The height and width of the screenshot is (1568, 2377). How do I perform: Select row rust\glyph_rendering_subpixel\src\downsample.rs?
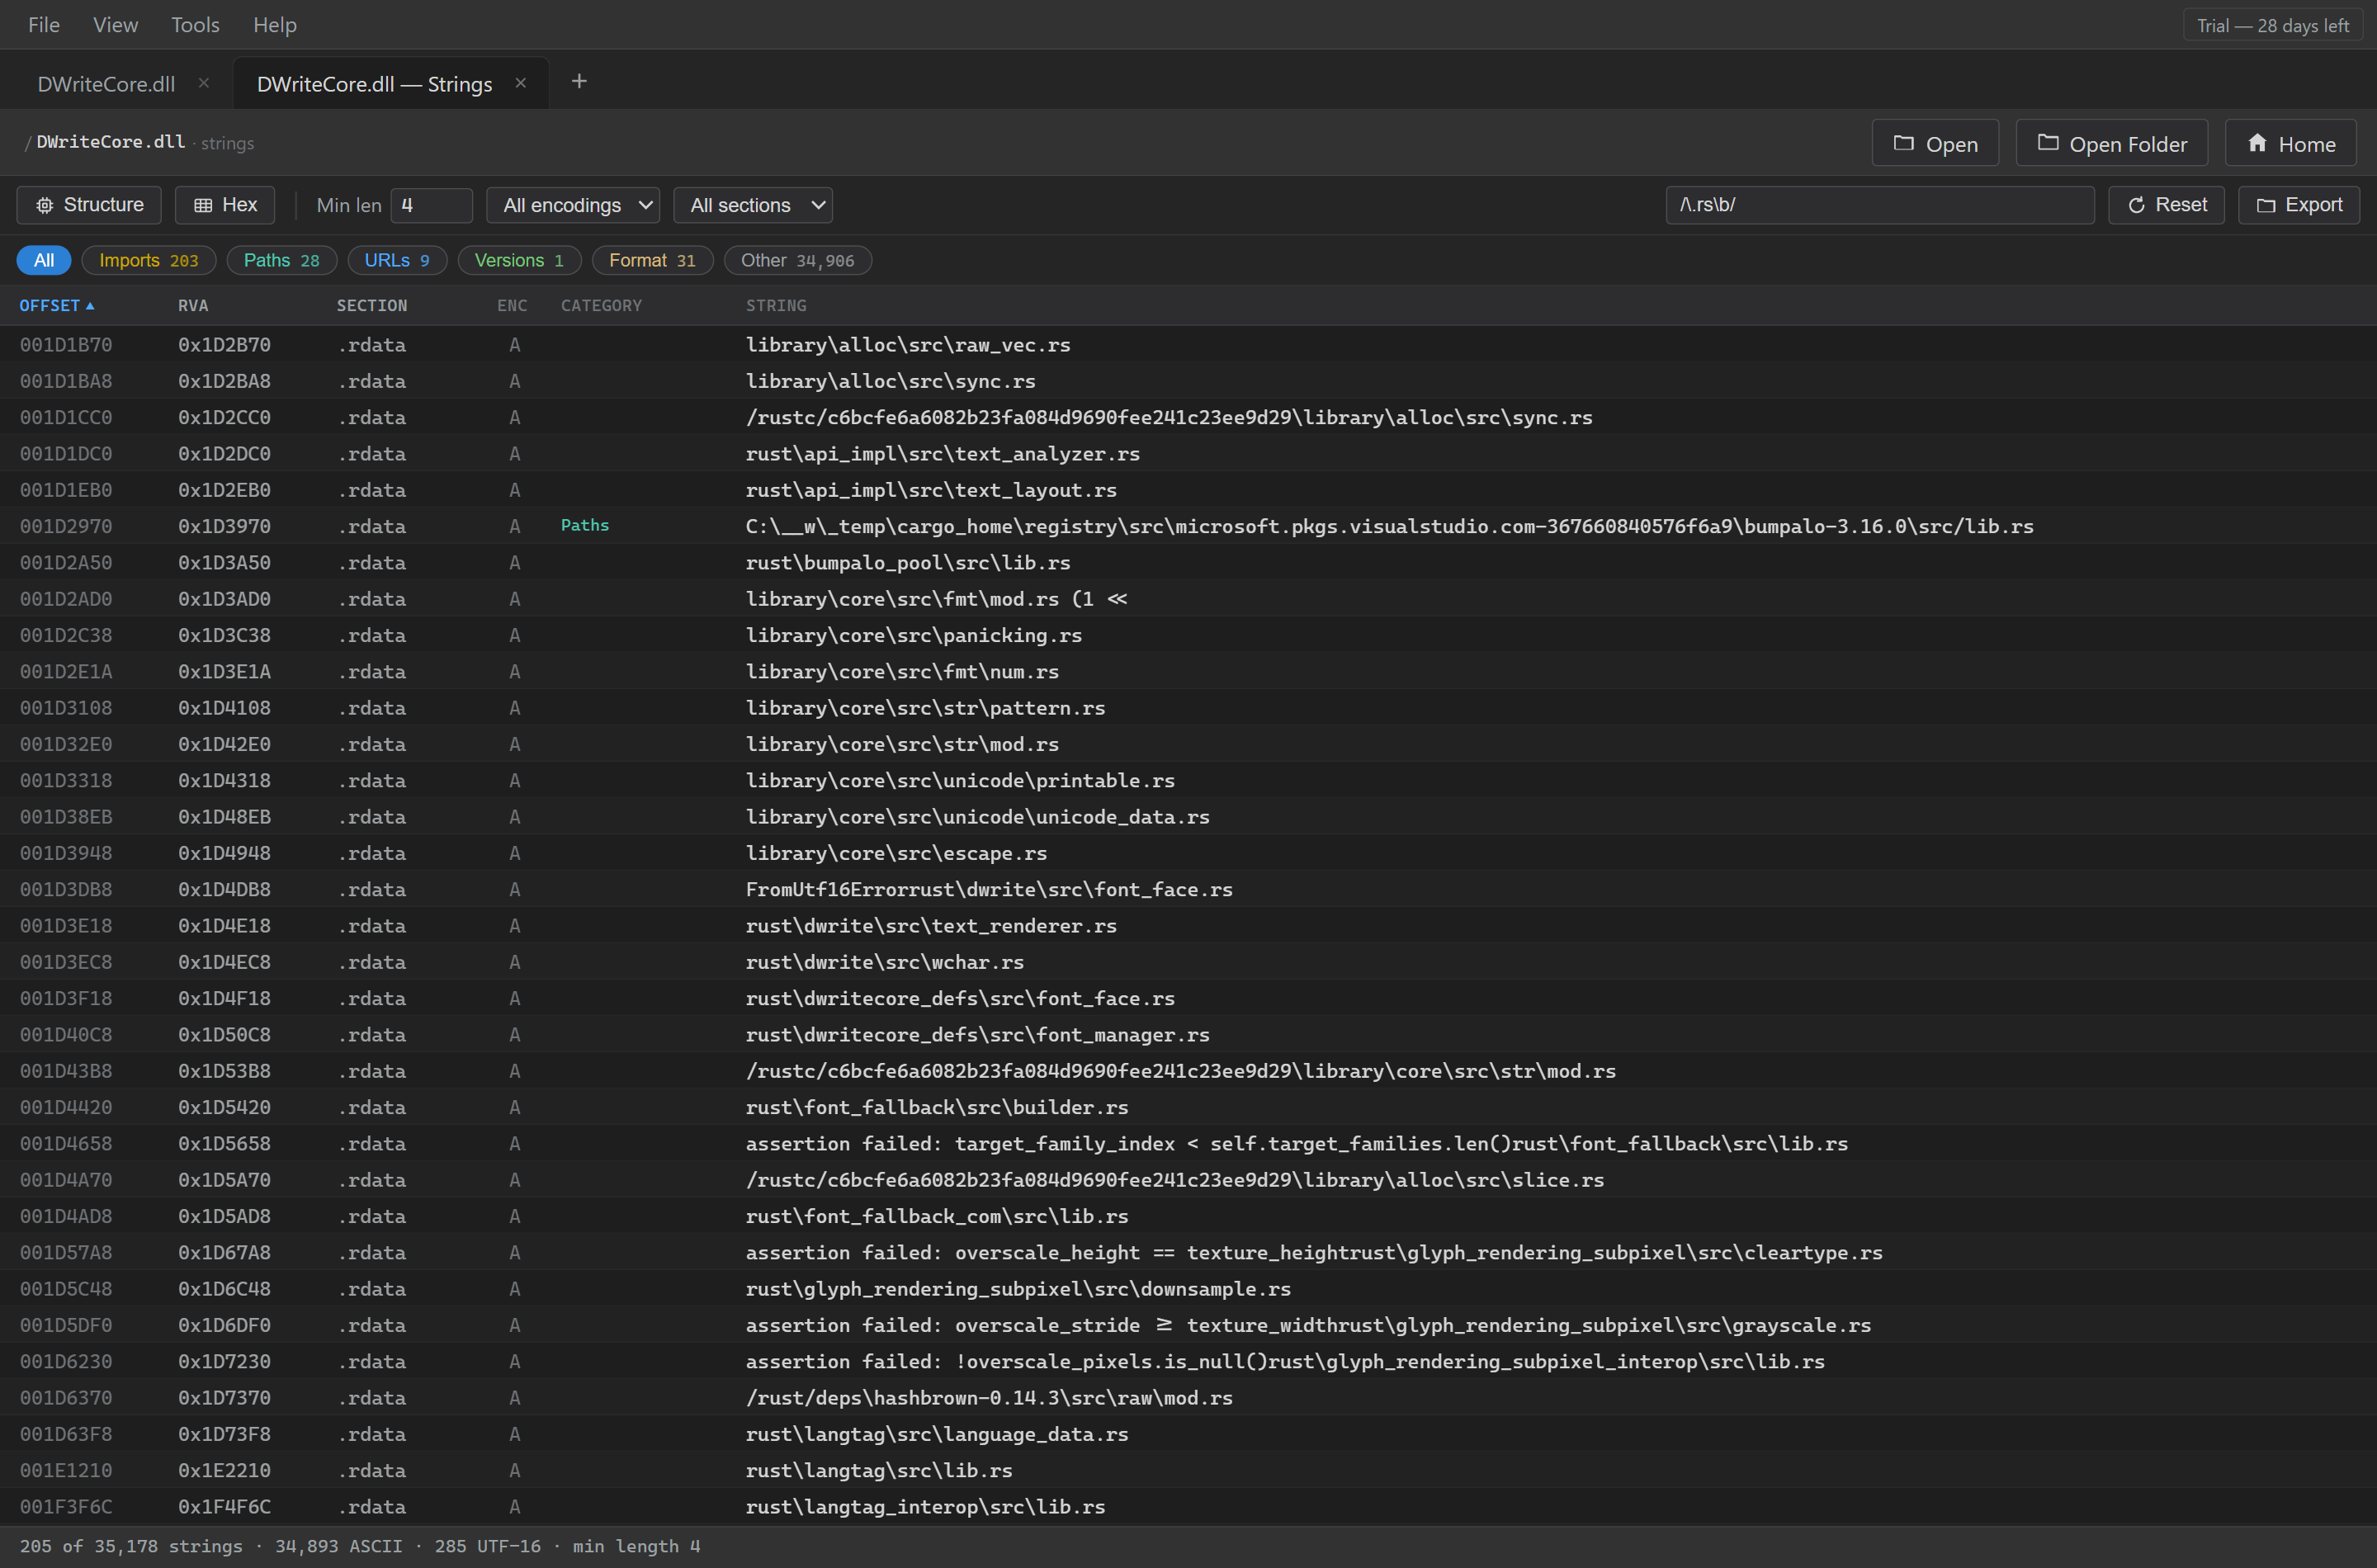tap(1188, 1289)
